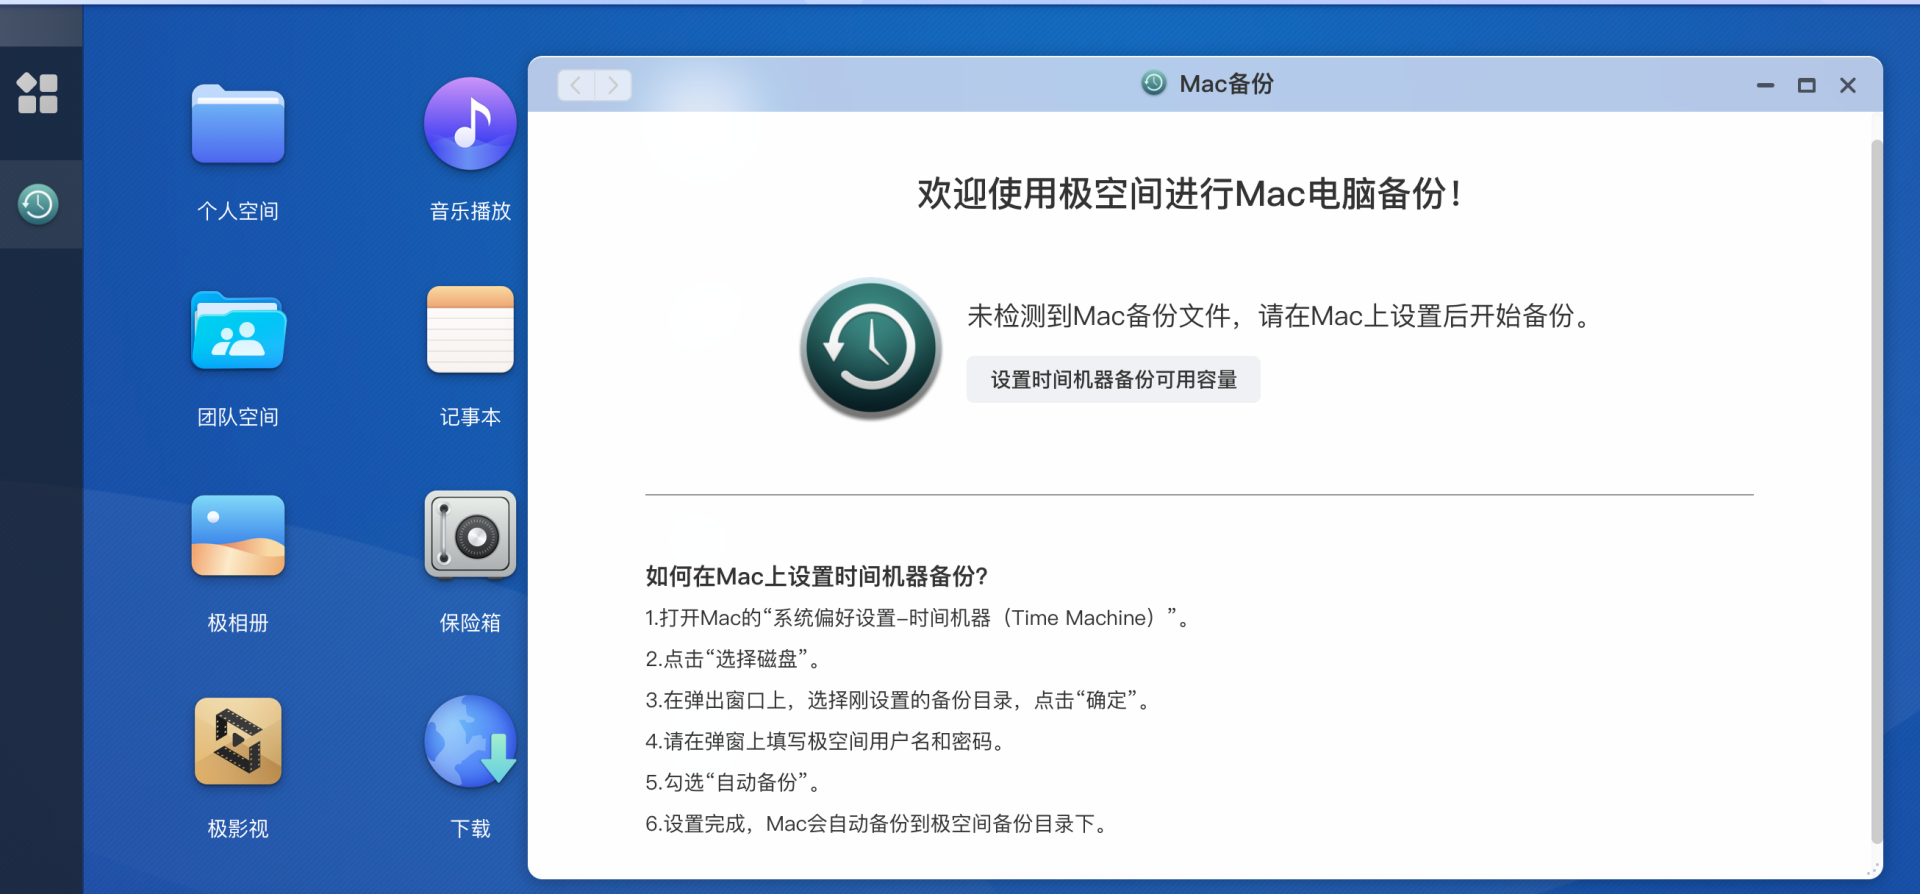
Task: Go forward with the right arrow
Action: [x=613, y=85]
